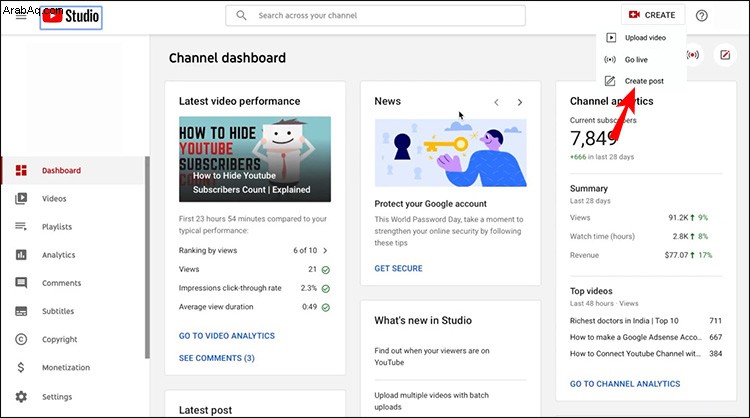Open the help question mark icon
Viewport: 750px width, 418px height.
[701, 16]
